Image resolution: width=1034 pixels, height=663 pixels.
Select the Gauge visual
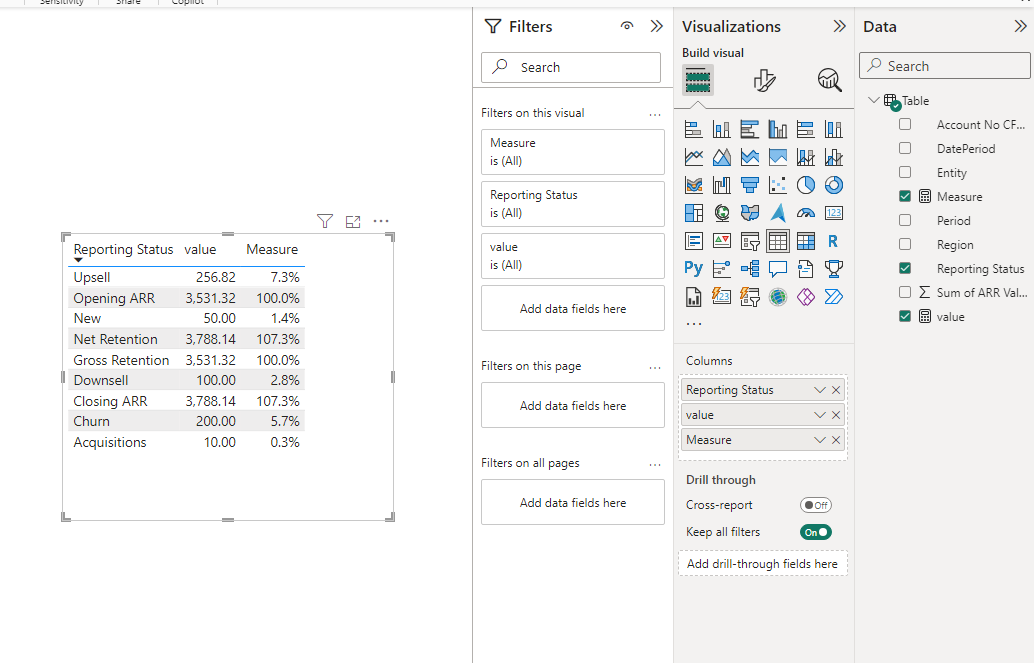click(805, 213)
